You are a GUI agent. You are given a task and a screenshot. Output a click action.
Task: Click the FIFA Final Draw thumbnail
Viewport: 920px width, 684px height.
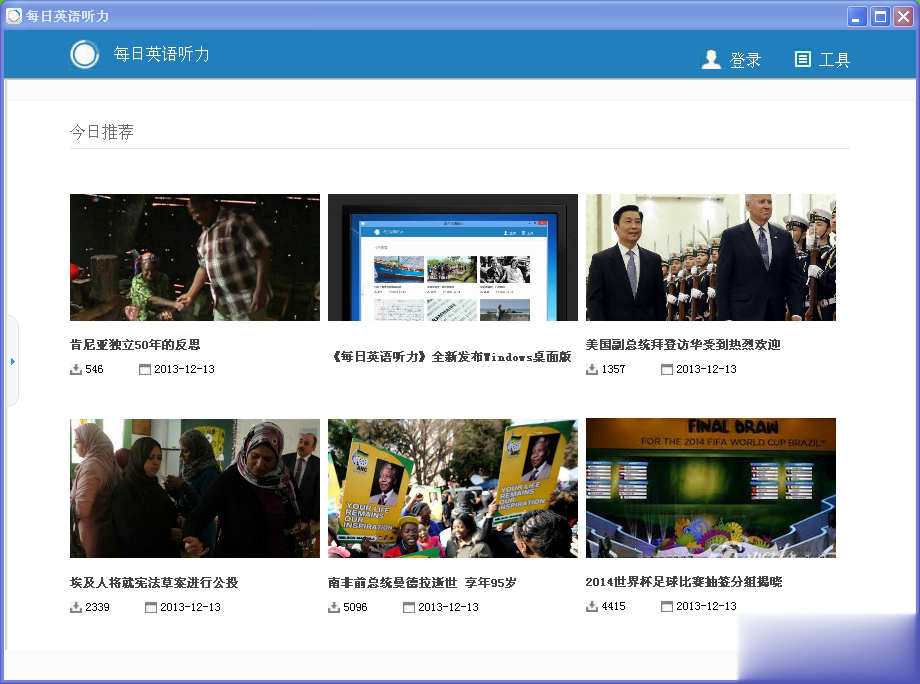pyautogui.click(x=710, y=487)
